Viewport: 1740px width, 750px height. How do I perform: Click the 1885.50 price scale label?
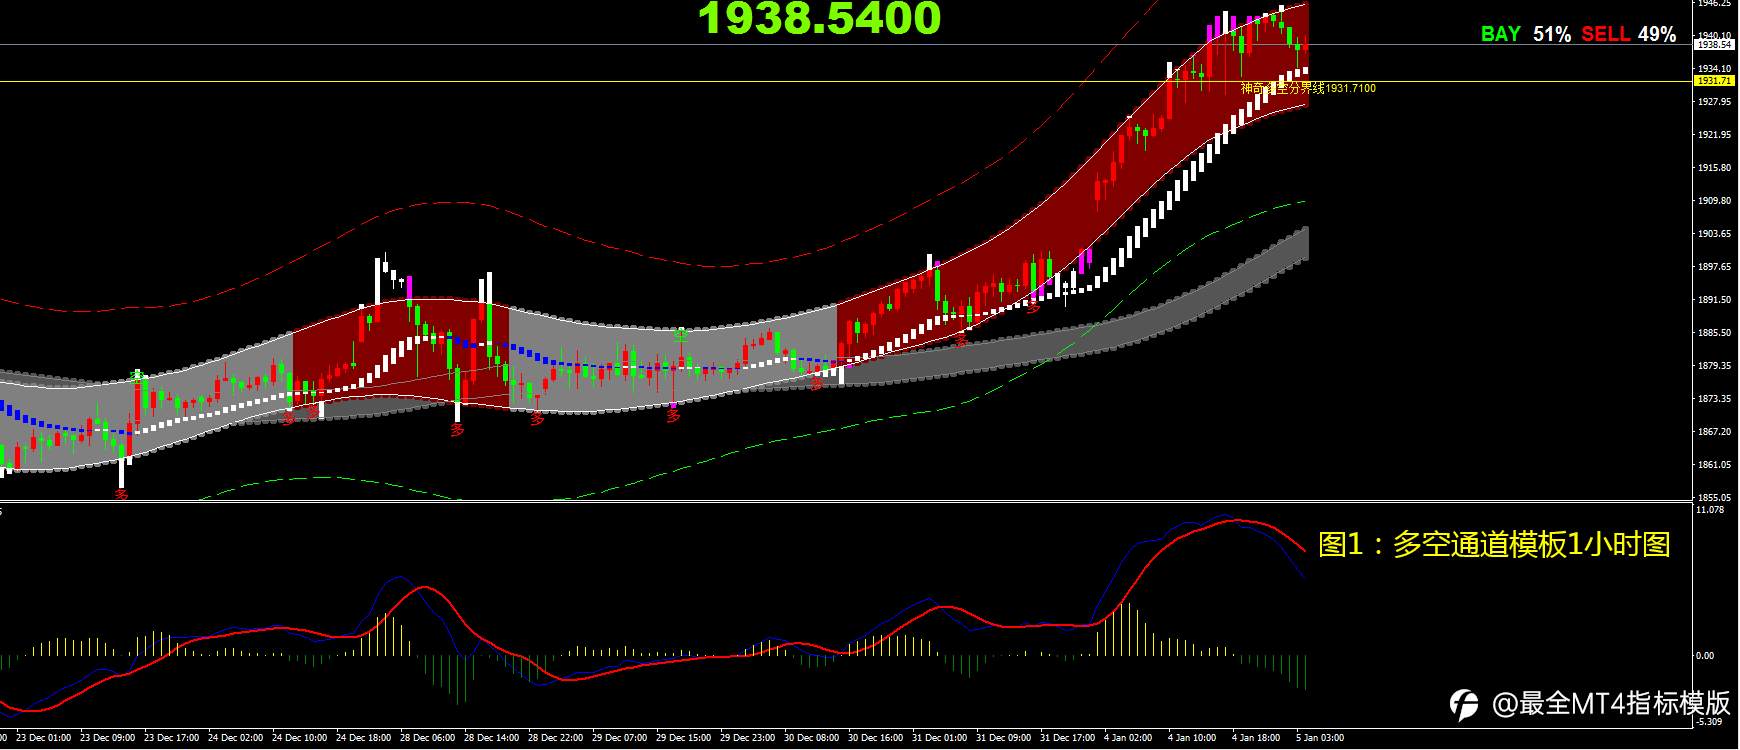pyautogui.click(x=1714, y=332)
